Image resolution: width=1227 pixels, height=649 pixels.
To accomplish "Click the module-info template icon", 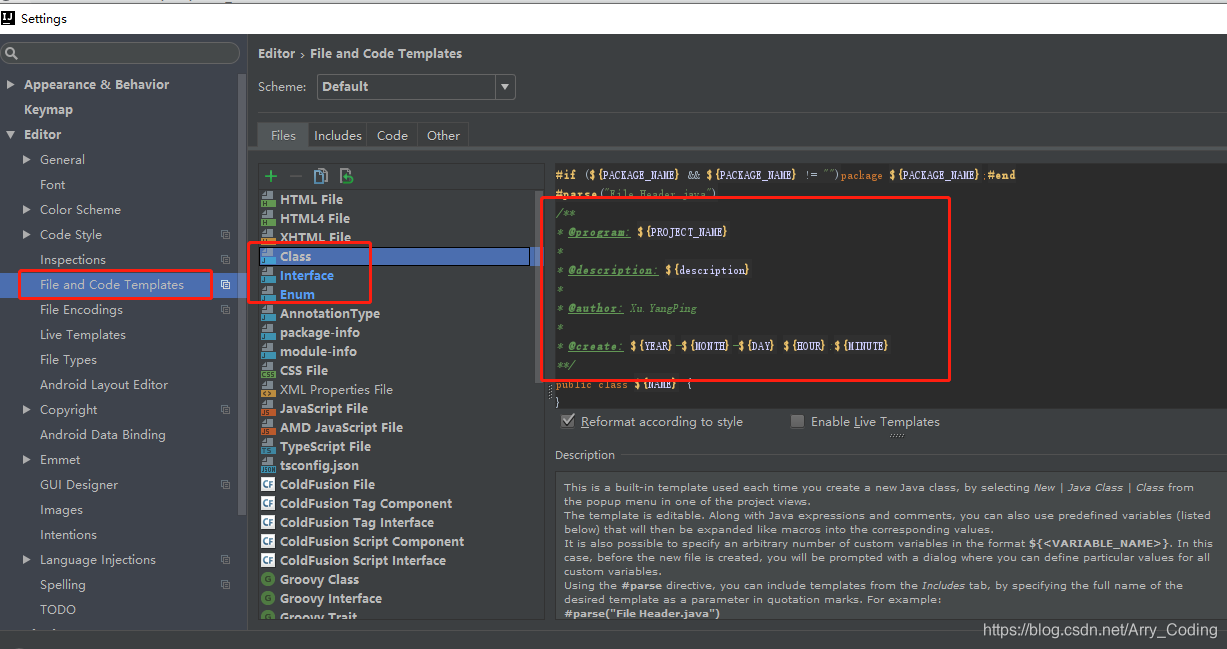I will (x=268, y=351).
